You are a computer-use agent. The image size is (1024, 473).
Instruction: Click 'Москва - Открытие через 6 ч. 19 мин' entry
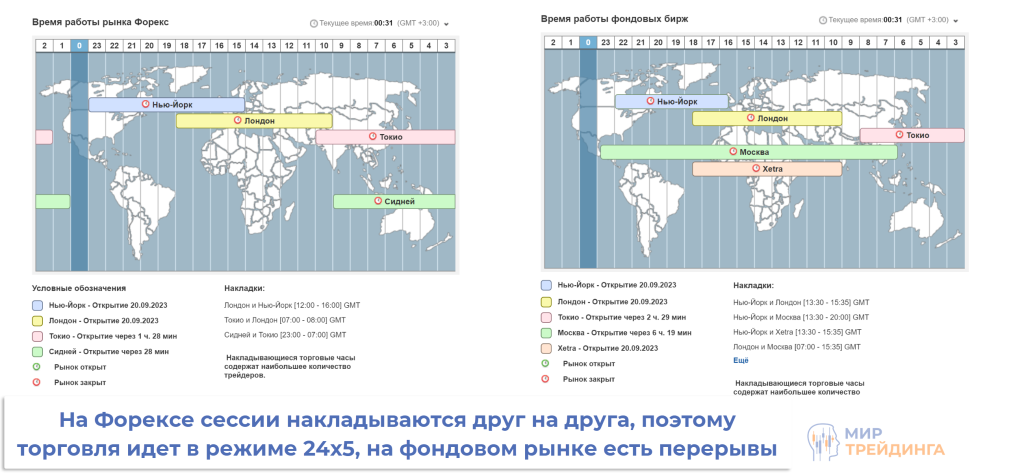(624, 332)
